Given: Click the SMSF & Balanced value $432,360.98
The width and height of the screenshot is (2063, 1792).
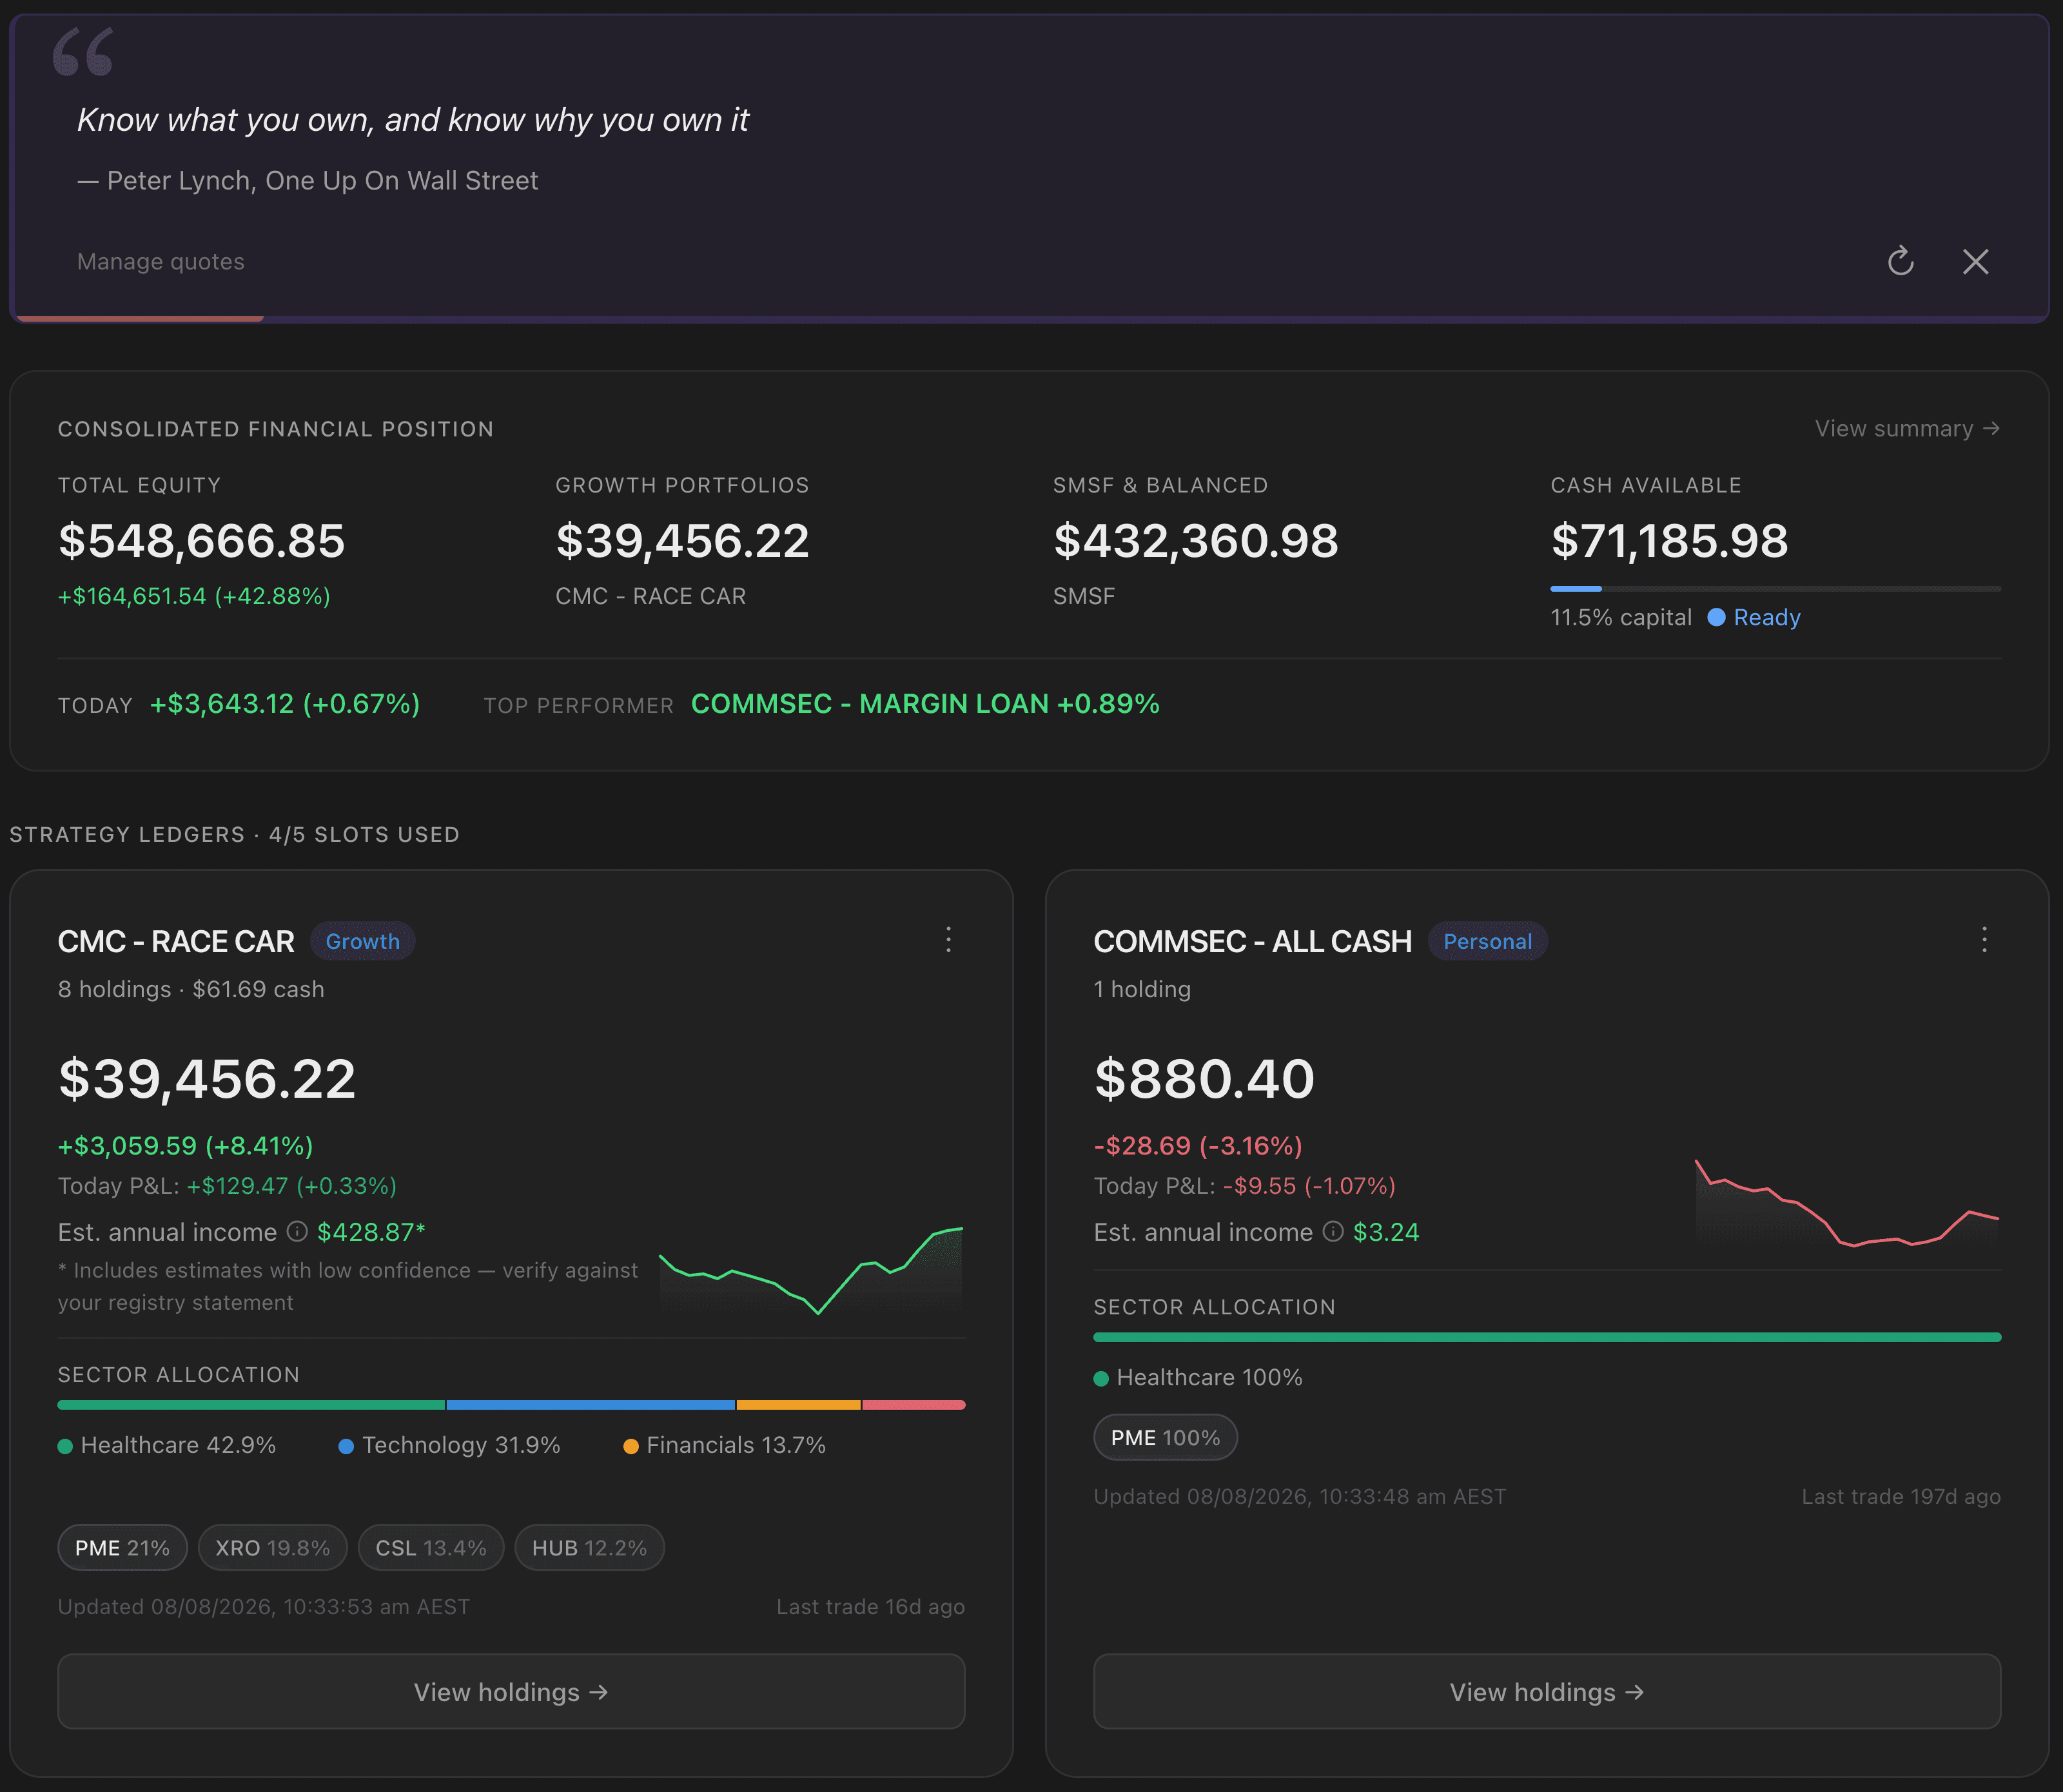Looking at the screenshot, I should tap(1195, 541).
